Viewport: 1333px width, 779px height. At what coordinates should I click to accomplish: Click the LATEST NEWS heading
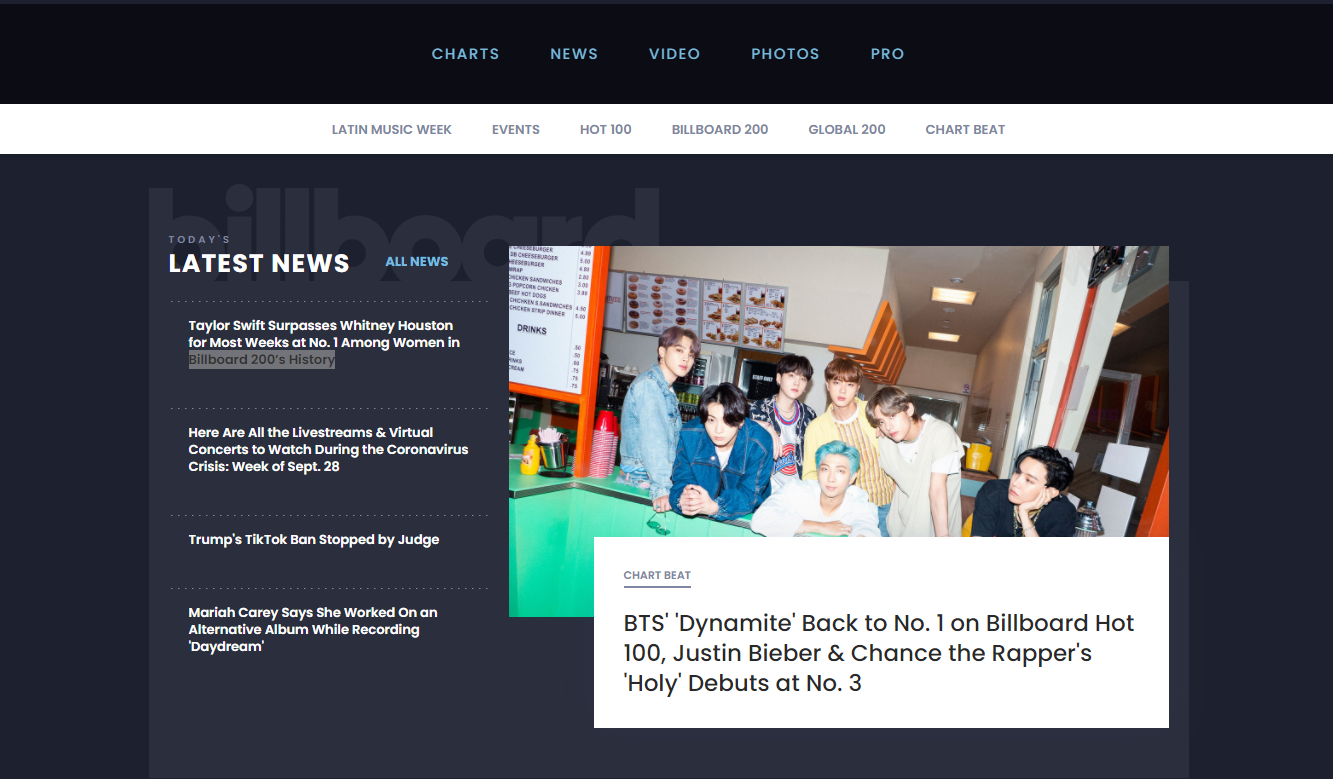point(259,263)
